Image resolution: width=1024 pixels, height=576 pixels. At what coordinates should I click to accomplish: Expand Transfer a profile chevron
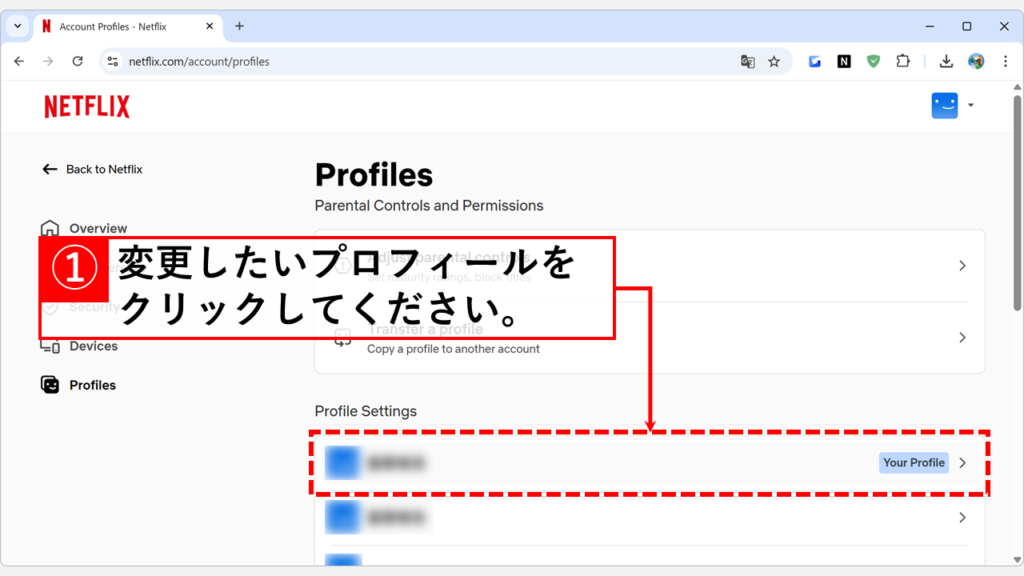pyautogui.click(x=962, y=338)
